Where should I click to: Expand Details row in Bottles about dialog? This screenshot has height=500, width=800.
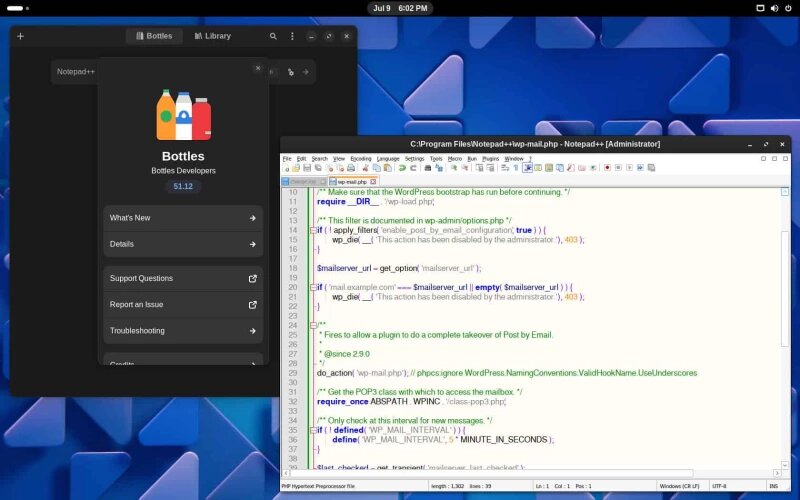click(183, 244)
